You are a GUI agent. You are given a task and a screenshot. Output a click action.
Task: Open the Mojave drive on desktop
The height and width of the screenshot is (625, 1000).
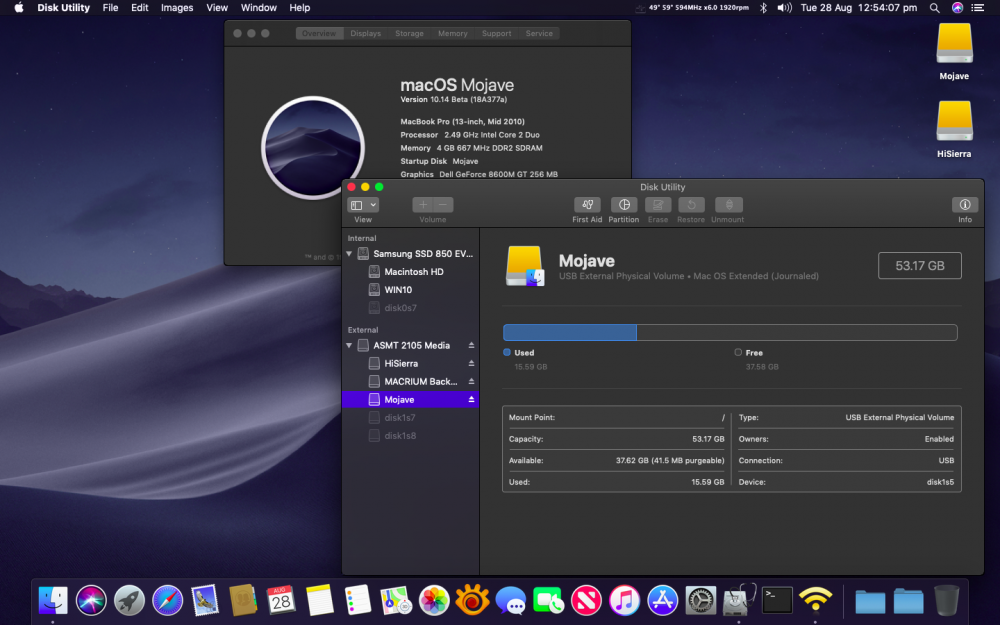tap(954, 51)
